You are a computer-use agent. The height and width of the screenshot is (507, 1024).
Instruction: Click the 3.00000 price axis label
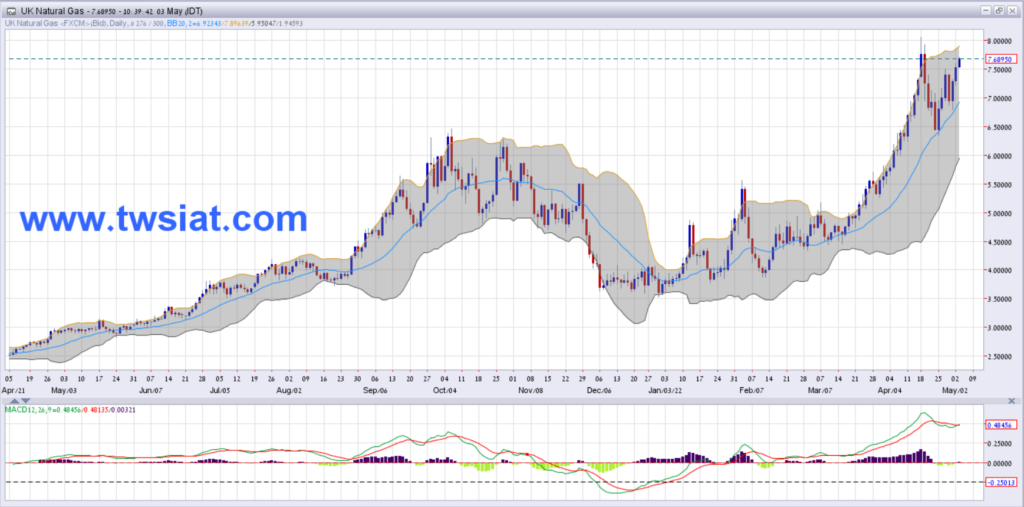click(x=999, y=328)
